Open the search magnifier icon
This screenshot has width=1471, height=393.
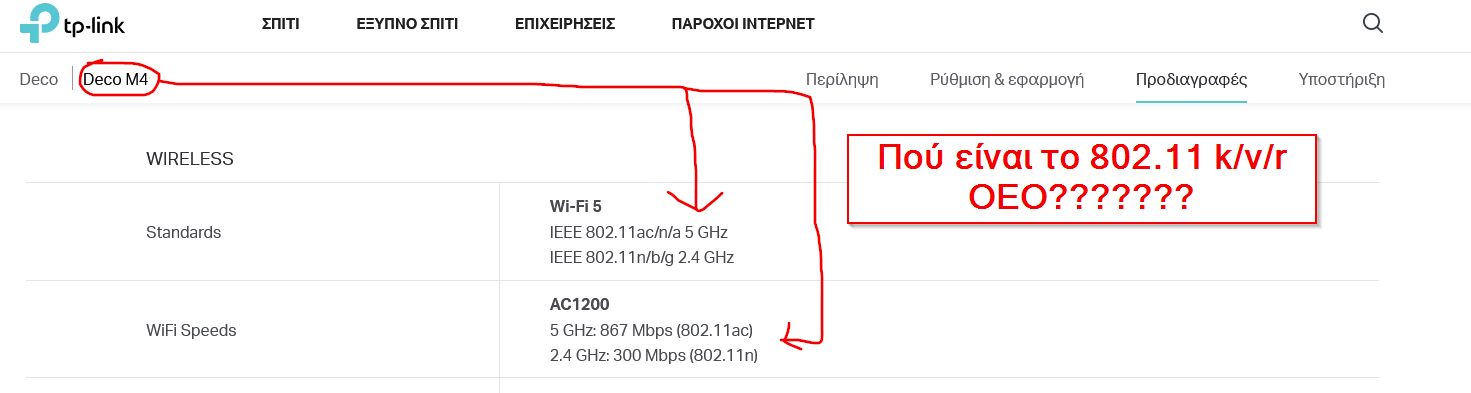point(1373,23)
